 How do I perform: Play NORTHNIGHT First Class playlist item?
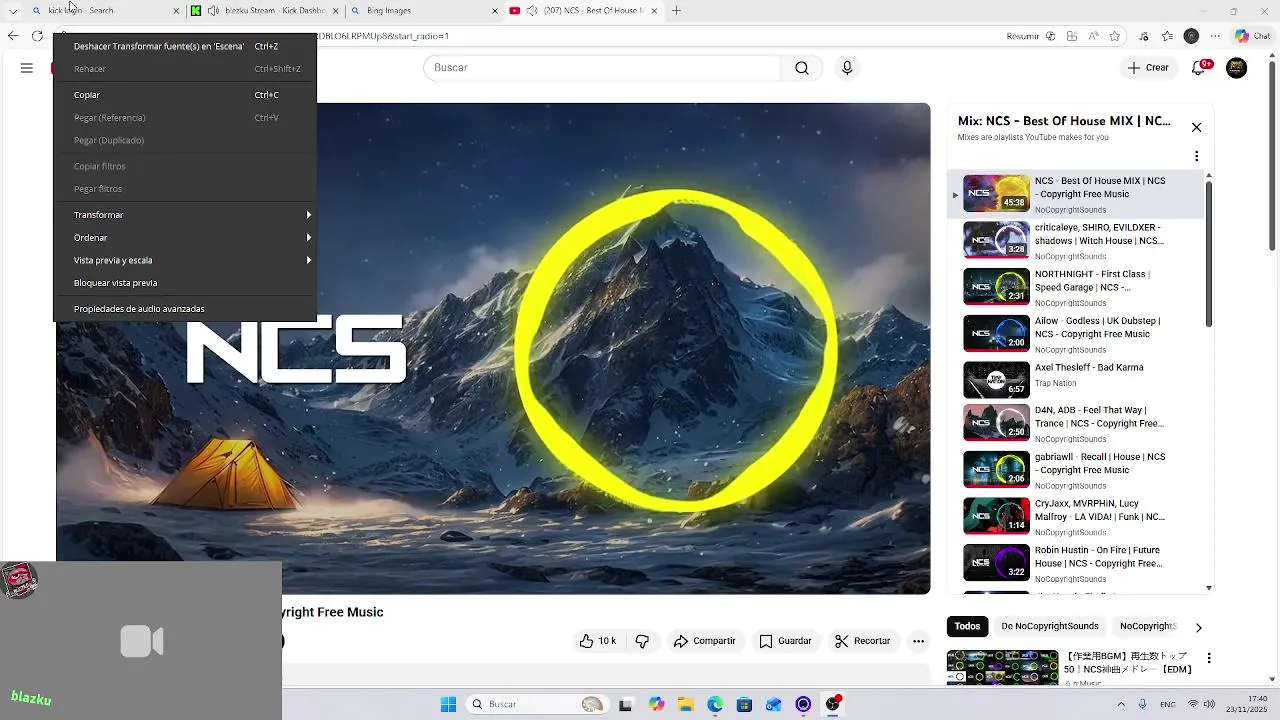[x=1075, y=287]
